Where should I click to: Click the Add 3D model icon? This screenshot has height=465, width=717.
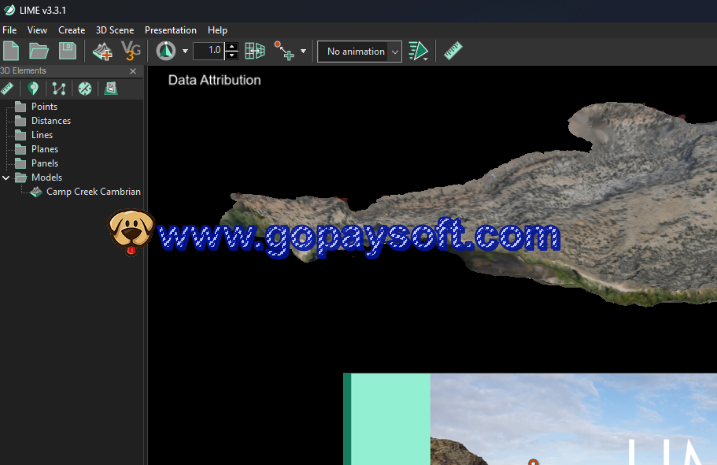point(102,50)
